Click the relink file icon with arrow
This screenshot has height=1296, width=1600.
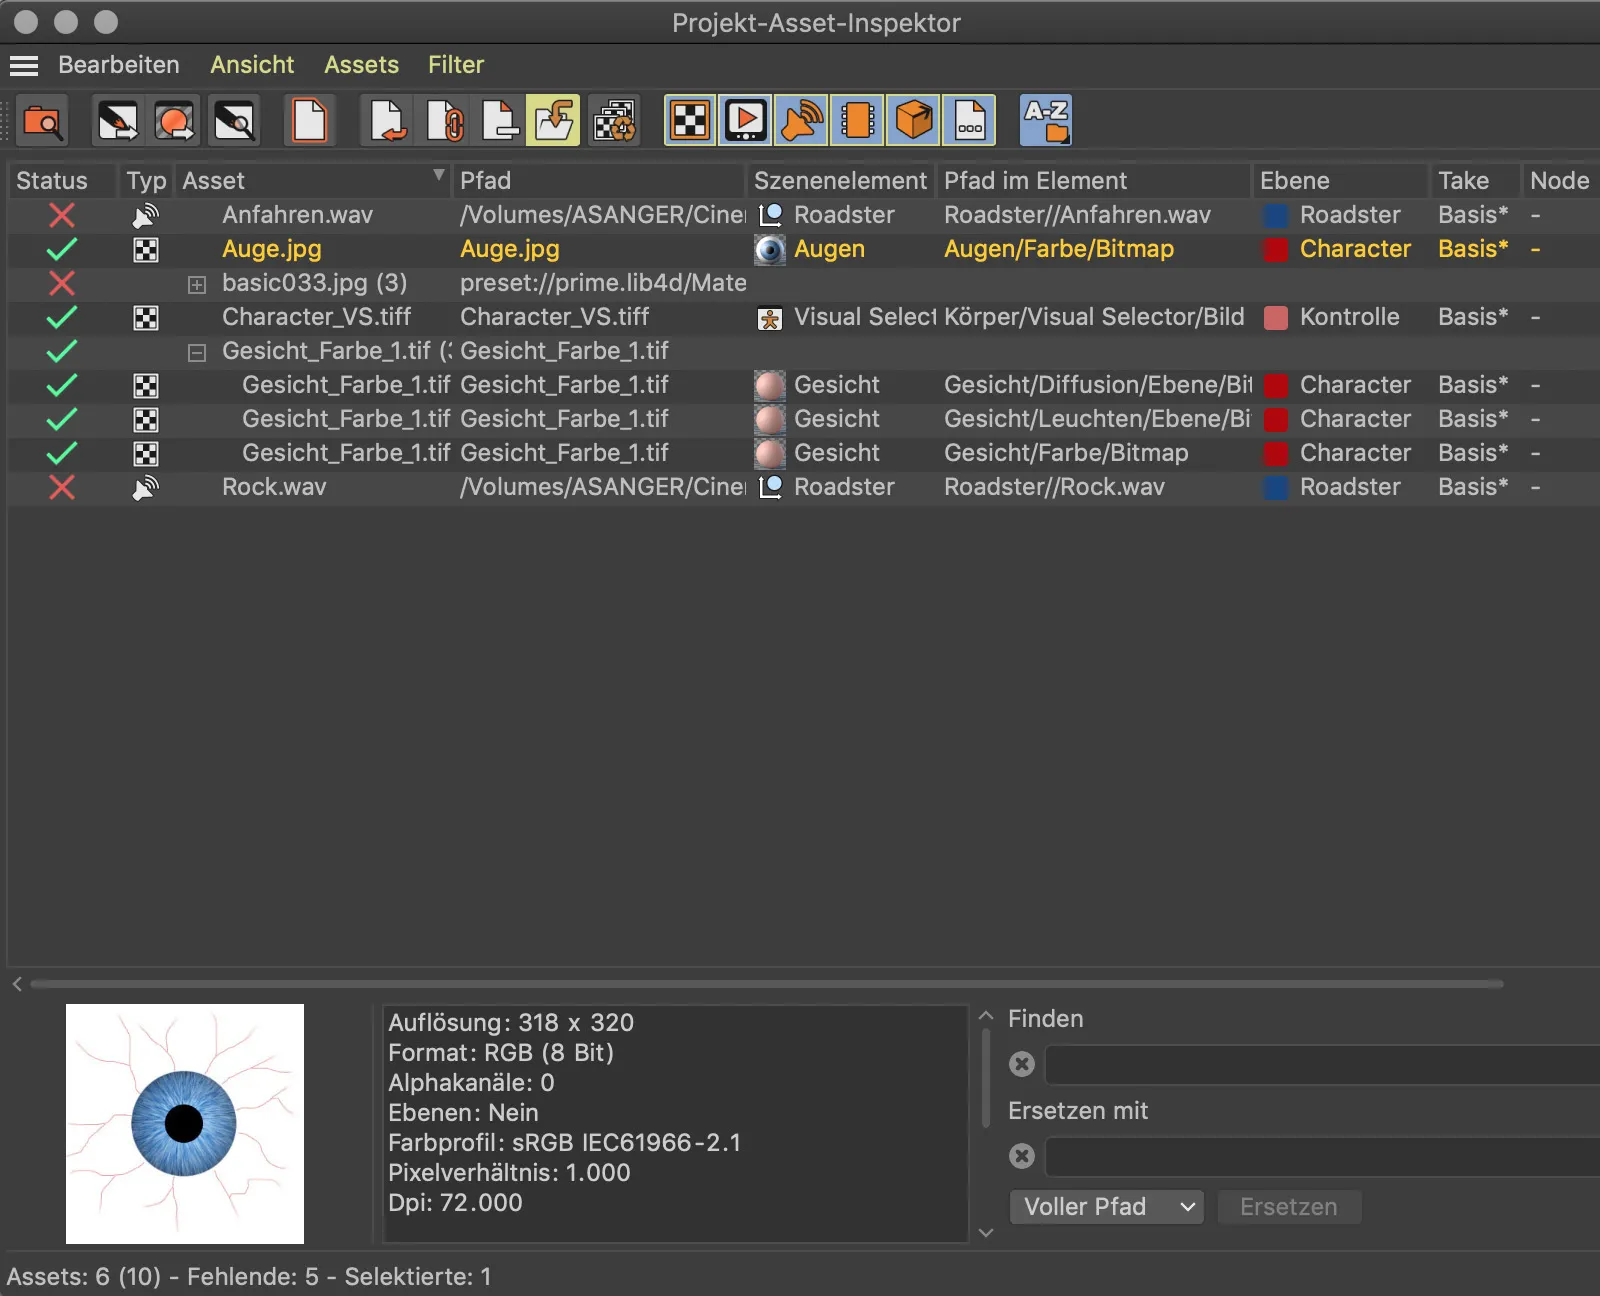pos(387,120)
